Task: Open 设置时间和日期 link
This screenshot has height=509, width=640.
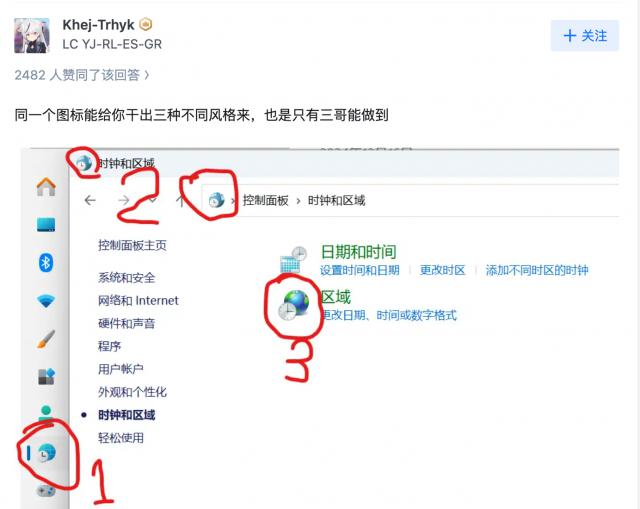Action: pos(360,270)
